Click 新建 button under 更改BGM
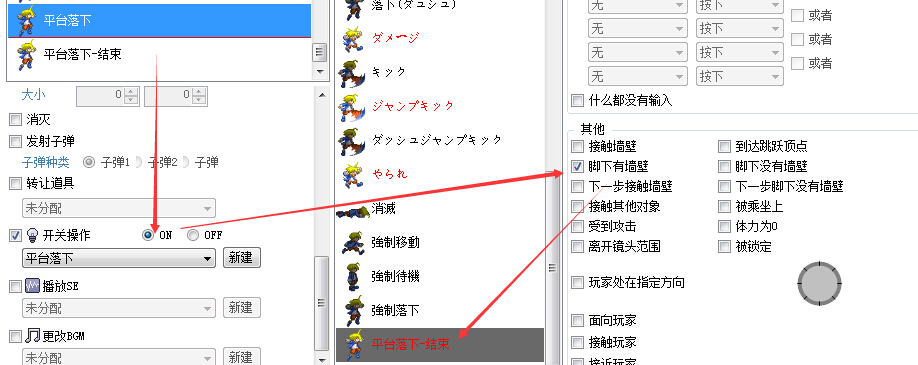Viewport: 918px width, 365px height. [241, 357]
